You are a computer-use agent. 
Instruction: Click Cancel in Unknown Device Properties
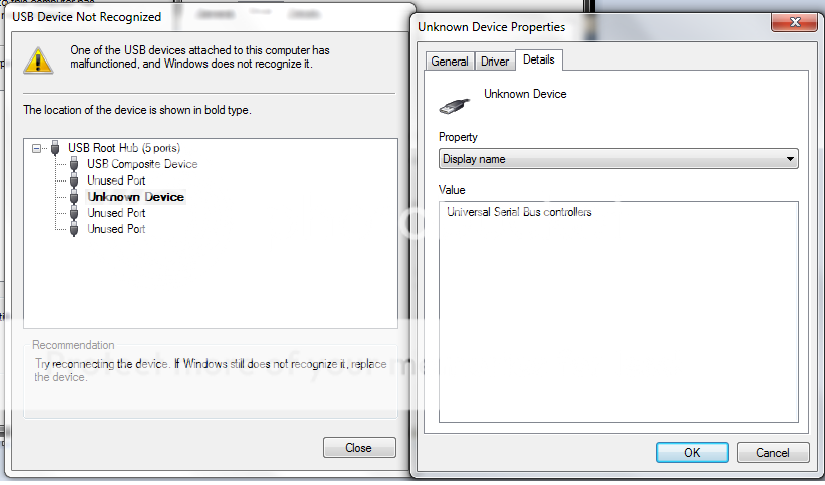coord(772,452)
